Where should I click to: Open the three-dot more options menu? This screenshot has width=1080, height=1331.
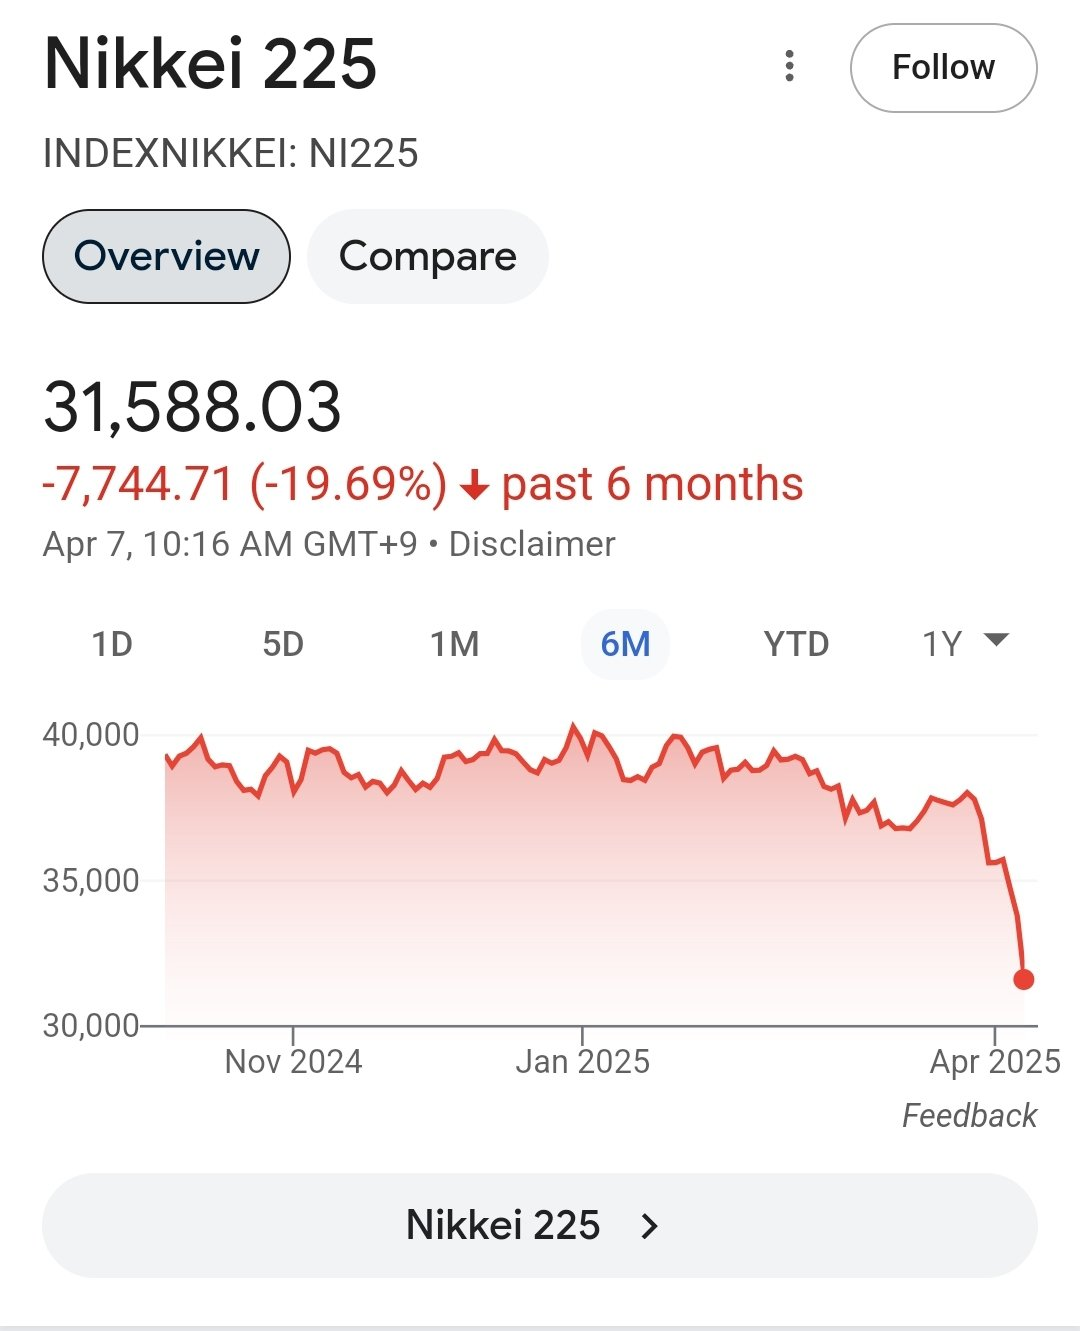[790, 66]
